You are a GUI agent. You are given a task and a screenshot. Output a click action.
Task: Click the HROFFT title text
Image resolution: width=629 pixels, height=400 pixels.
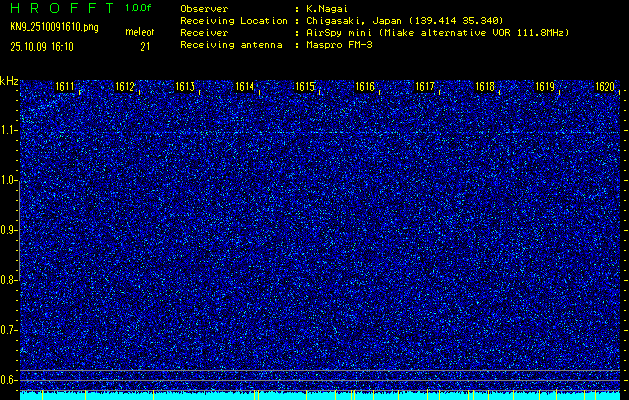(x=60, y=8)
